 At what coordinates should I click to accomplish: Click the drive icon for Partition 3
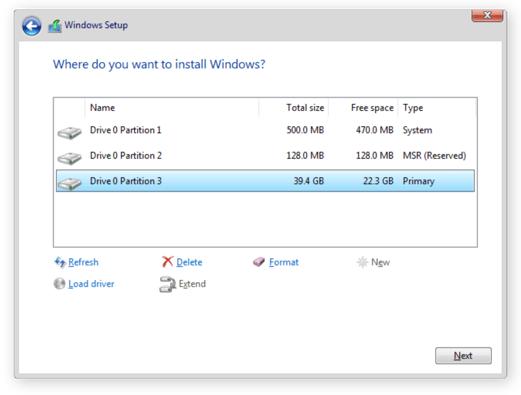click(69, 183)
